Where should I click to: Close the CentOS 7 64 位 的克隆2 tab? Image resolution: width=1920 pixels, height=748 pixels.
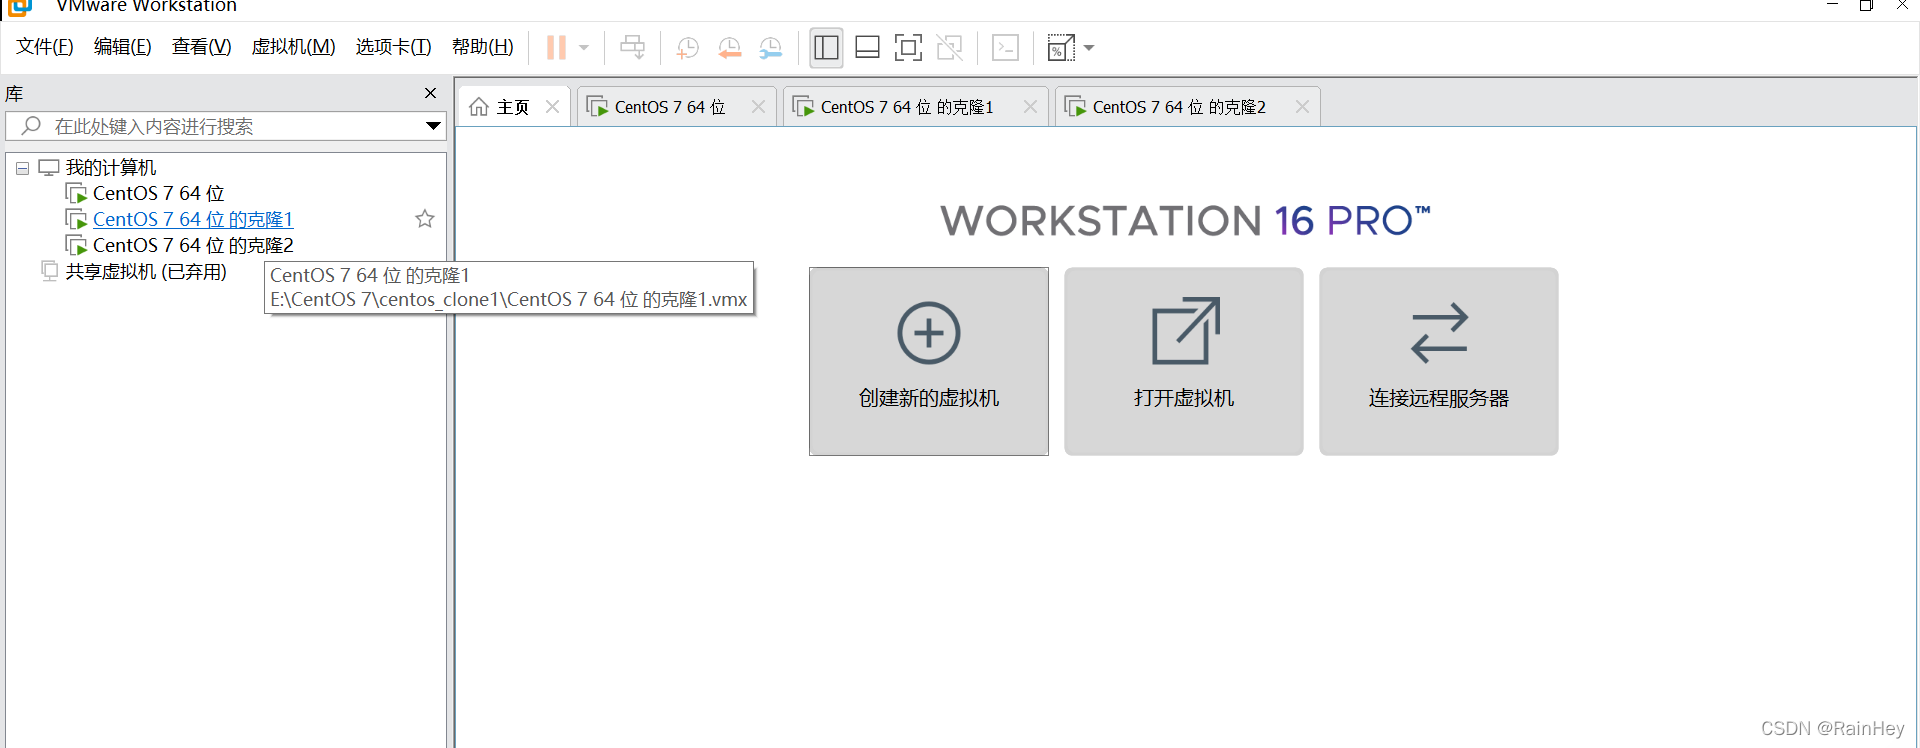click(x=1302, y=107)
